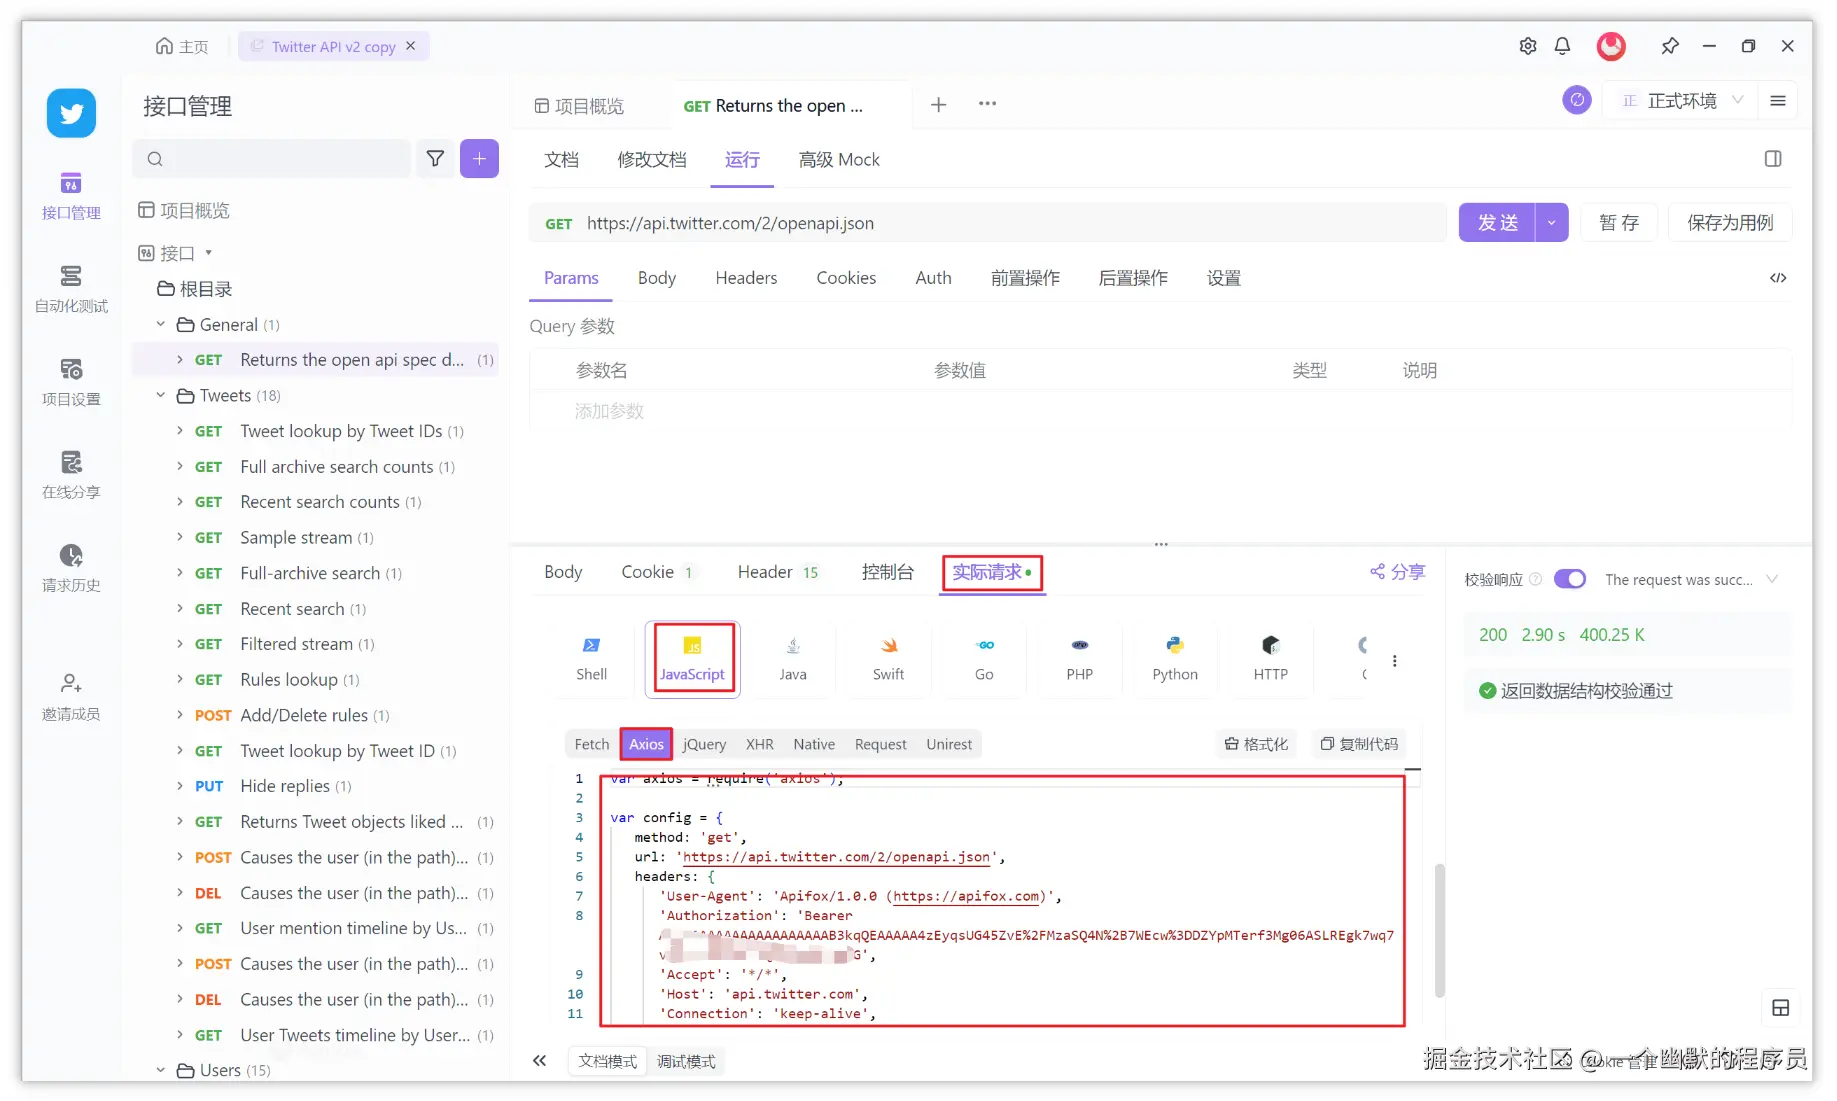Click the 保存为用例 button
The width and height of the screenshot is (1837, 1101).
click(1730, 222)
